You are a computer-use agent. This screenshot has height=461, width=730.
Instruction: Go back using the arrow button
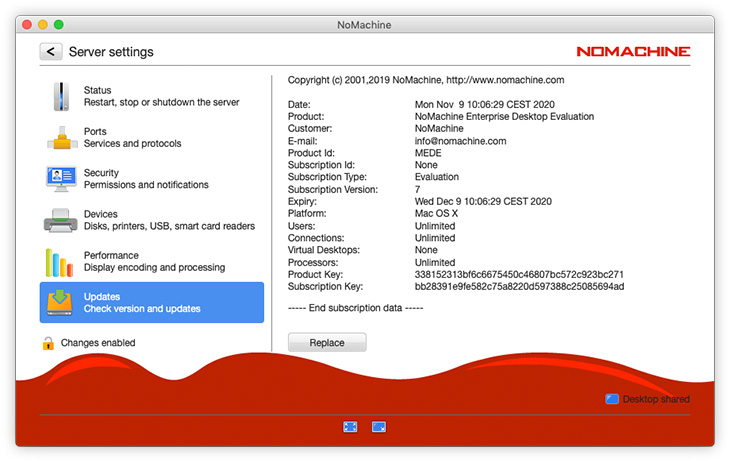point(51,52)
